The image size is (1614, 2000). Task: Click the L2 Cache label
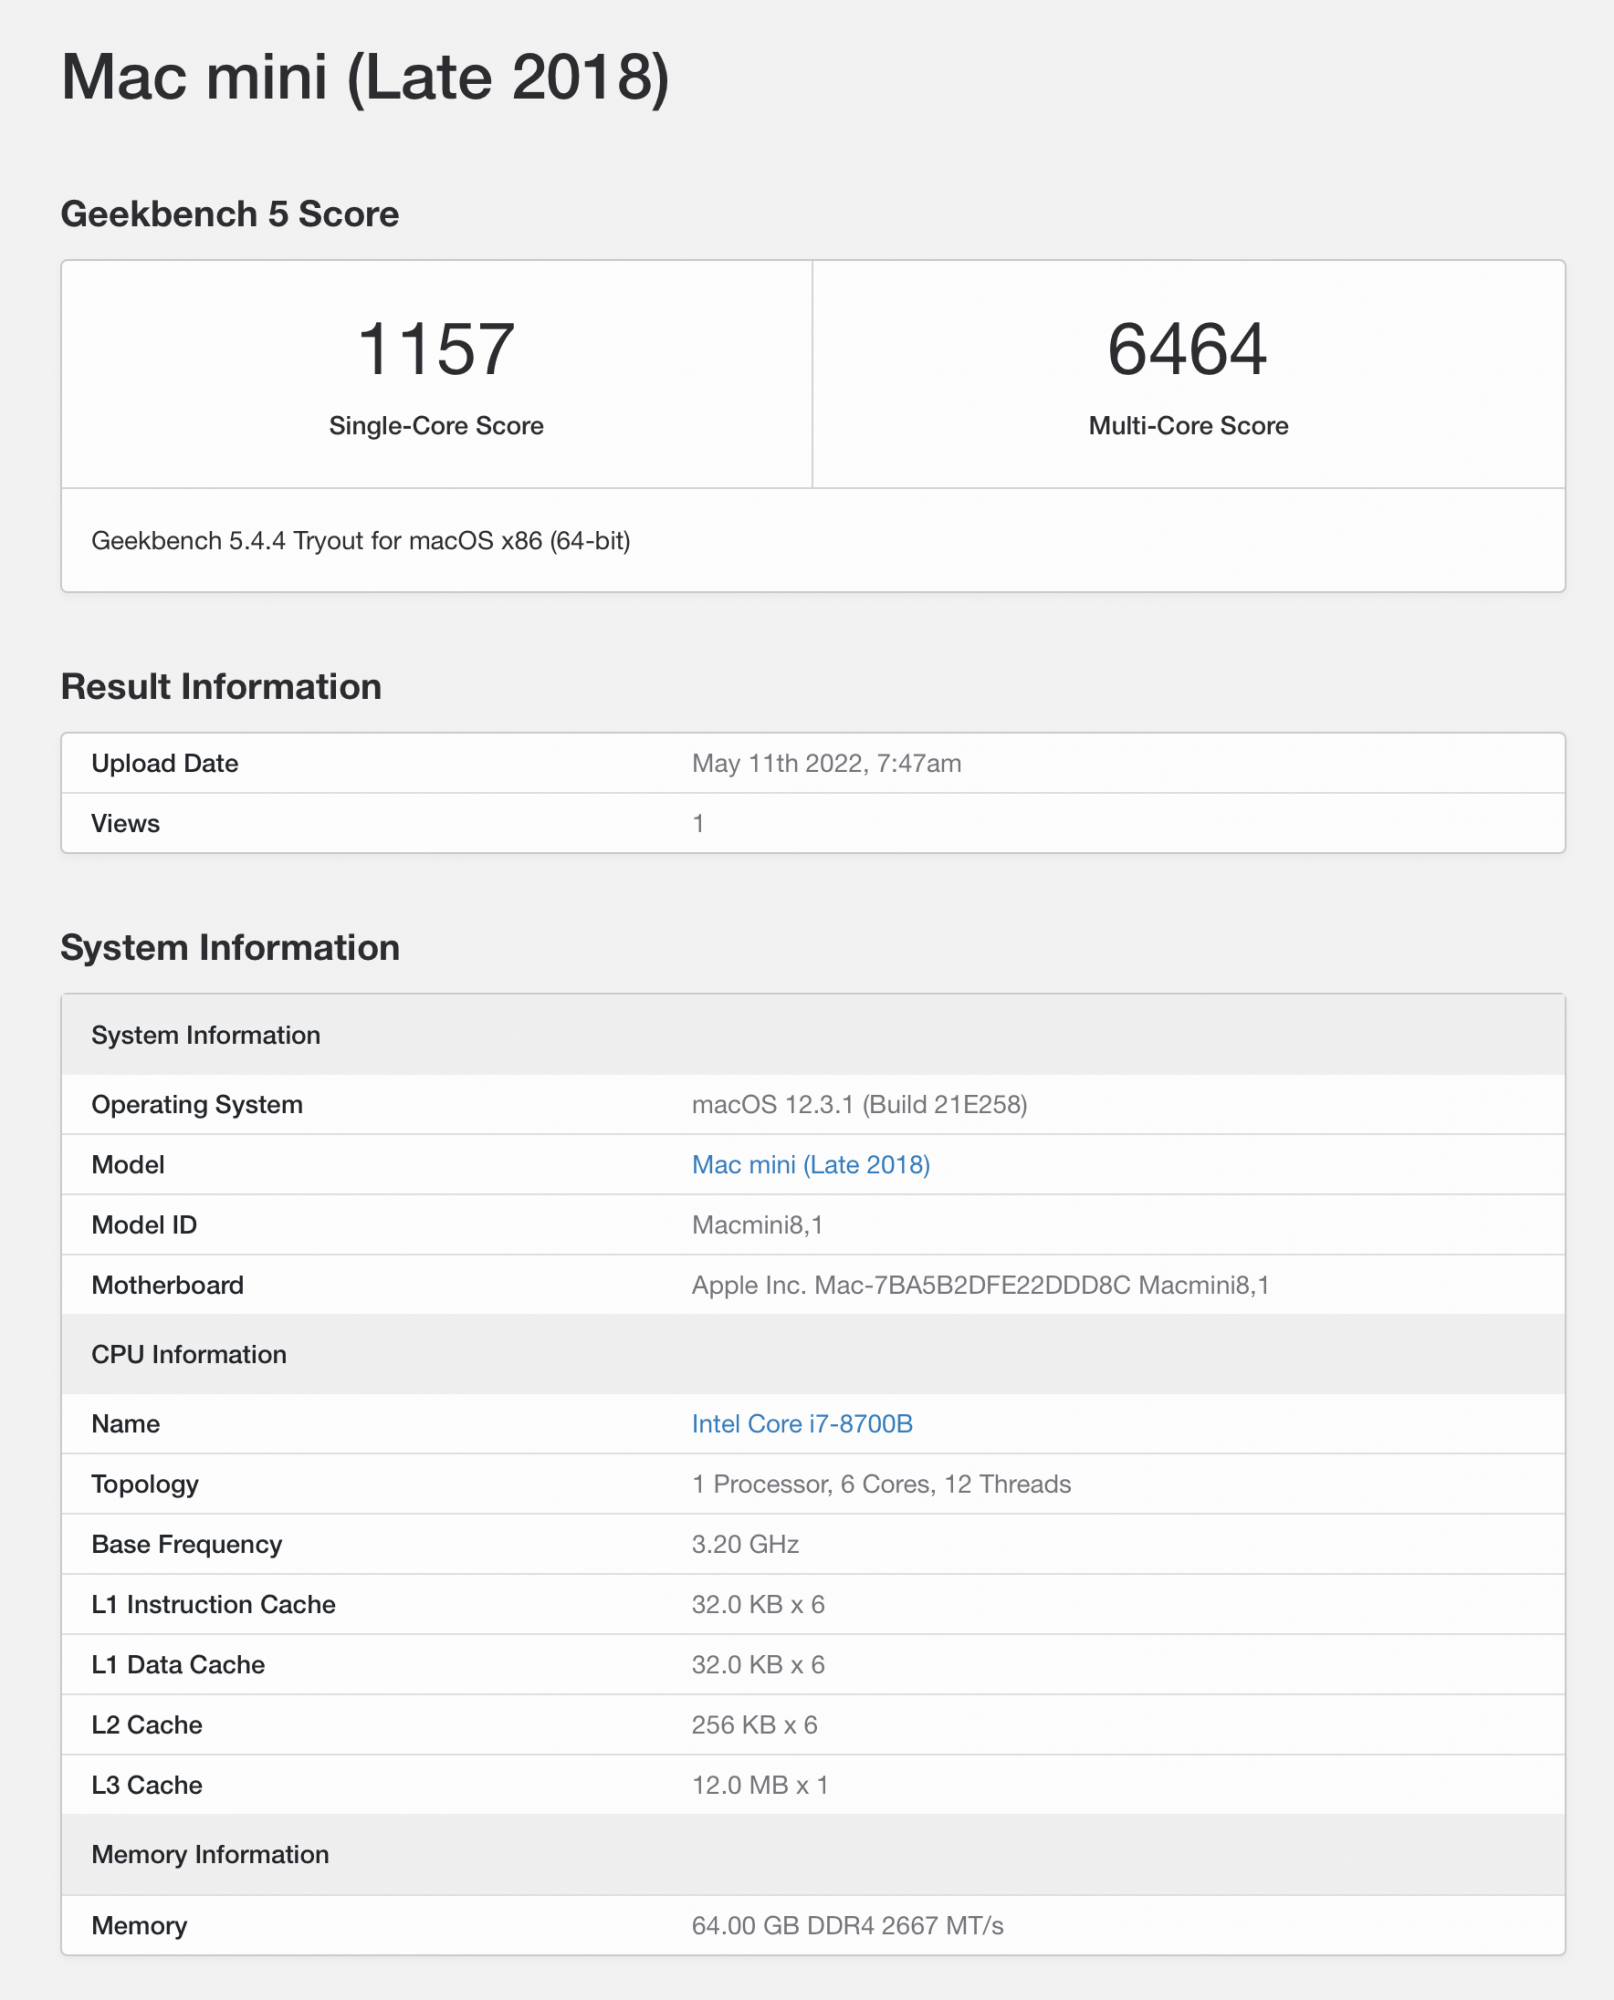[x=147, y=1725]
